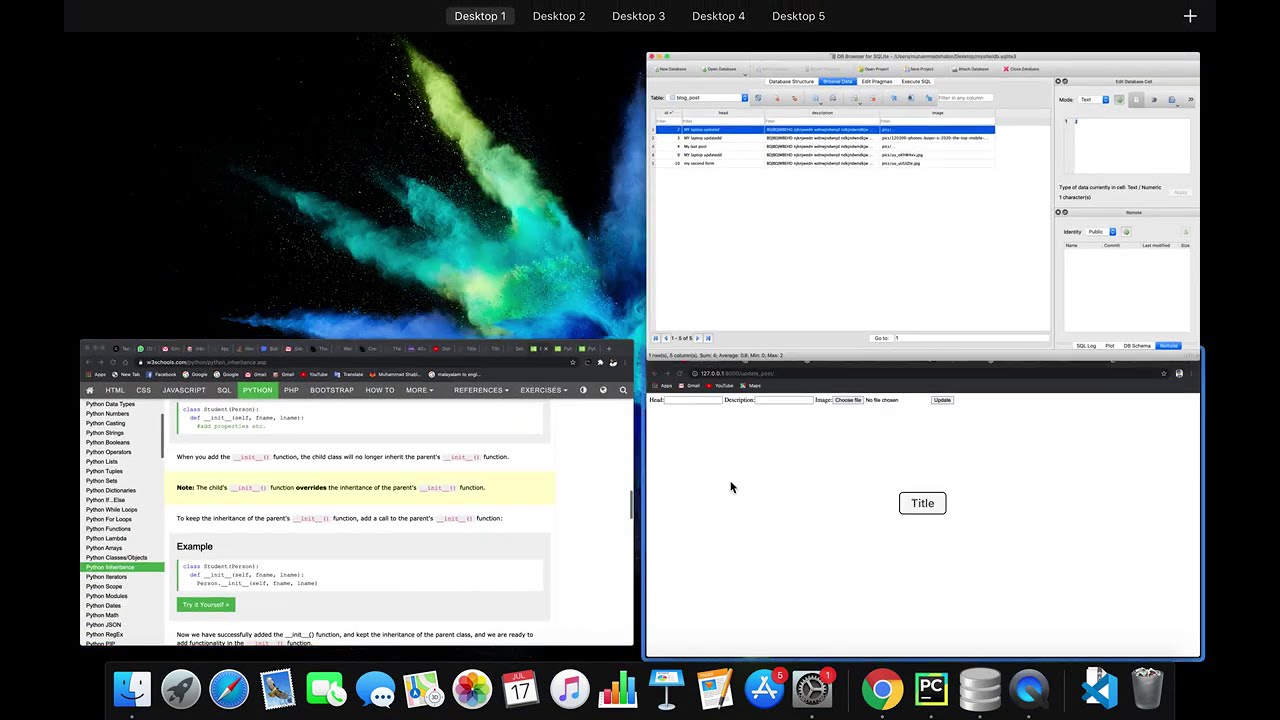Open Identity Public dropdown in Remote panel
Screen dimensions: 1280x720
click(1102, 232)
